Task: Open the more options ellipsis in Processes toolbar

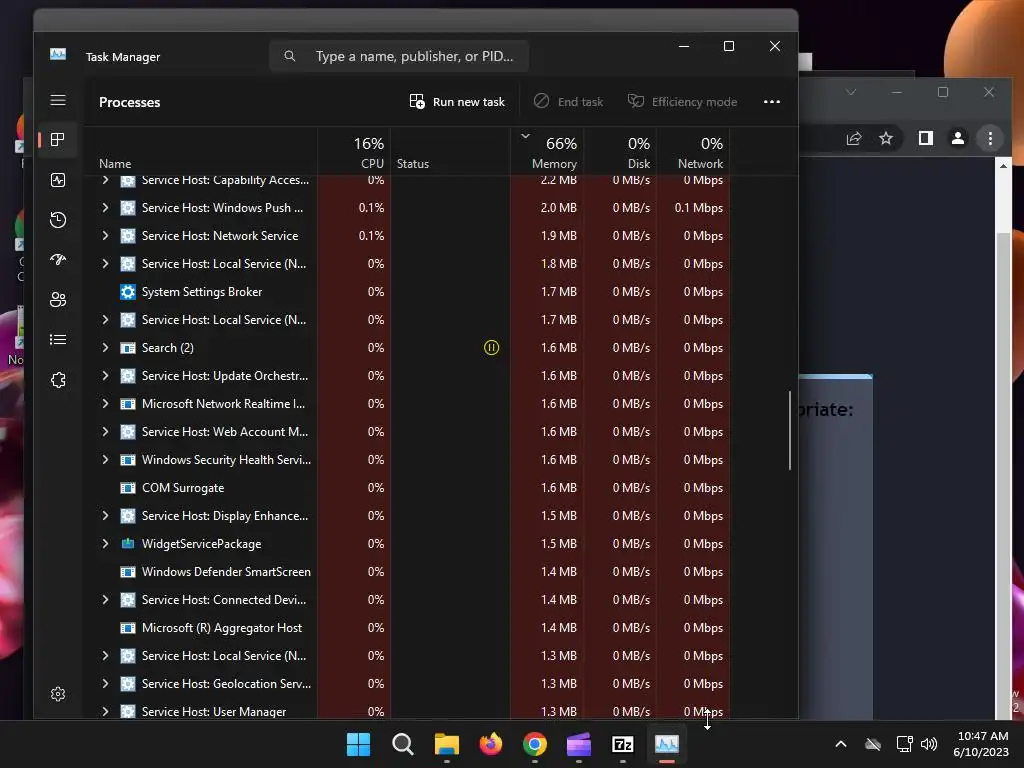Action: pyautogui.click(x=772, y=102)
